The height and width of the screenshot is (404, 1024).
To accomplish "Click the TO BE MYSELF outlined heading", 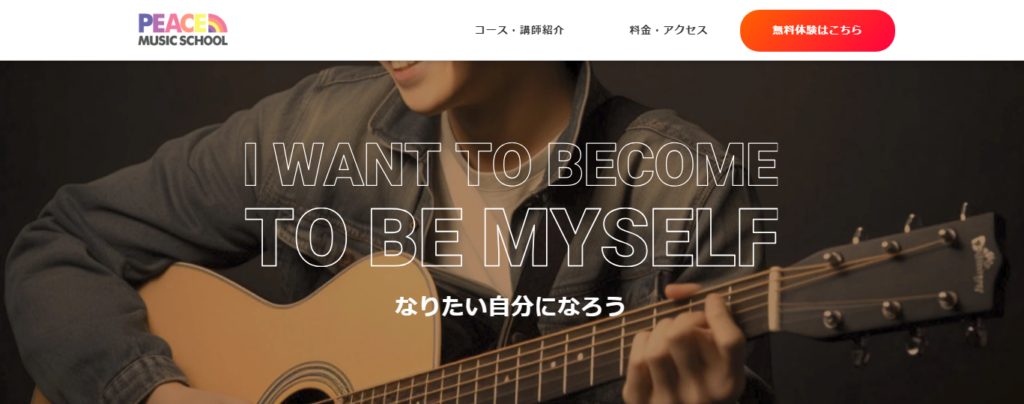I will point(511,238).
